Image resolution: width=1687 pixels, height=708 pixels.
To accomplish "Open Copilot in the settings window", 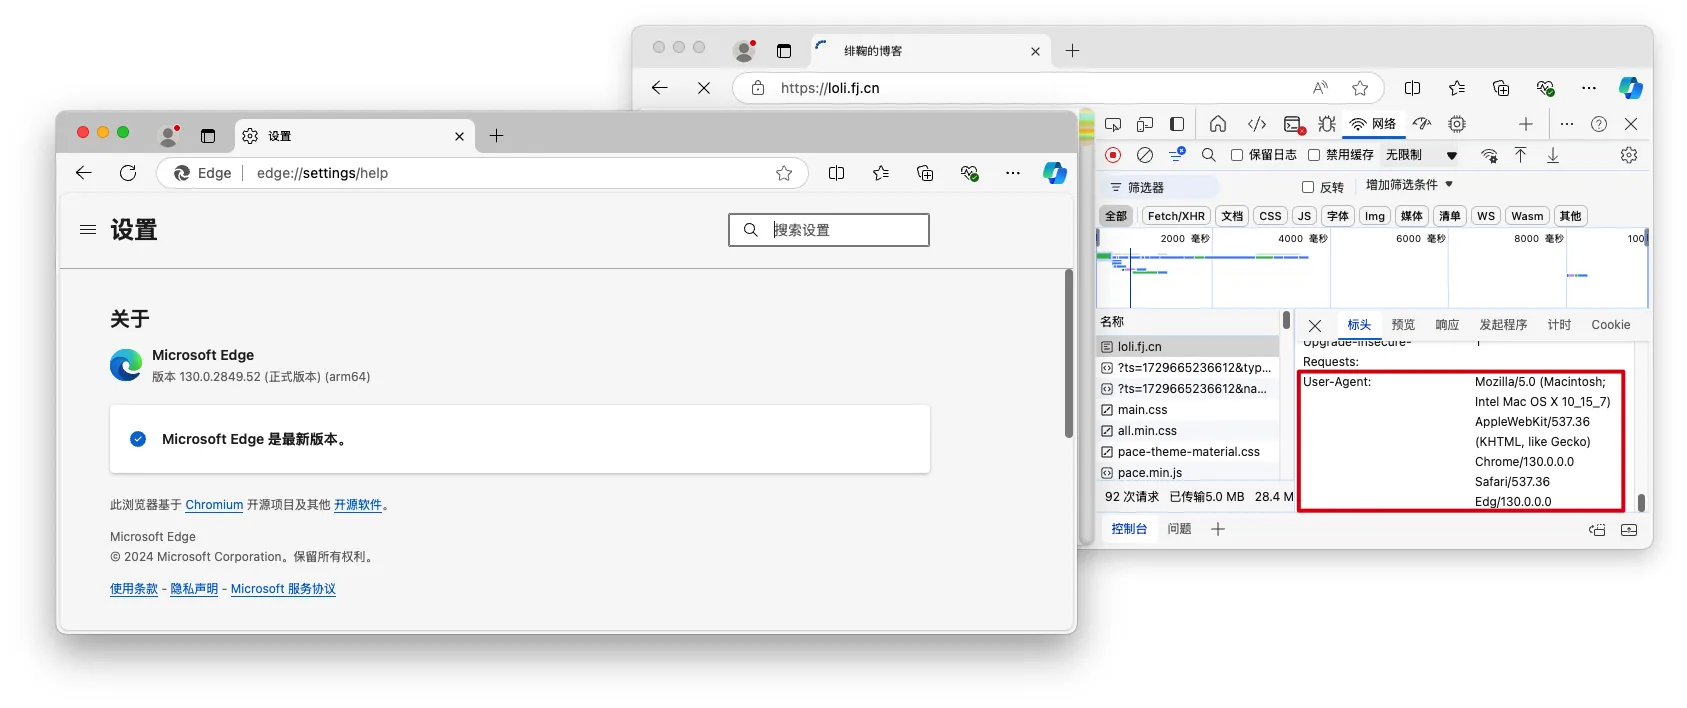I will (1054, 173).
